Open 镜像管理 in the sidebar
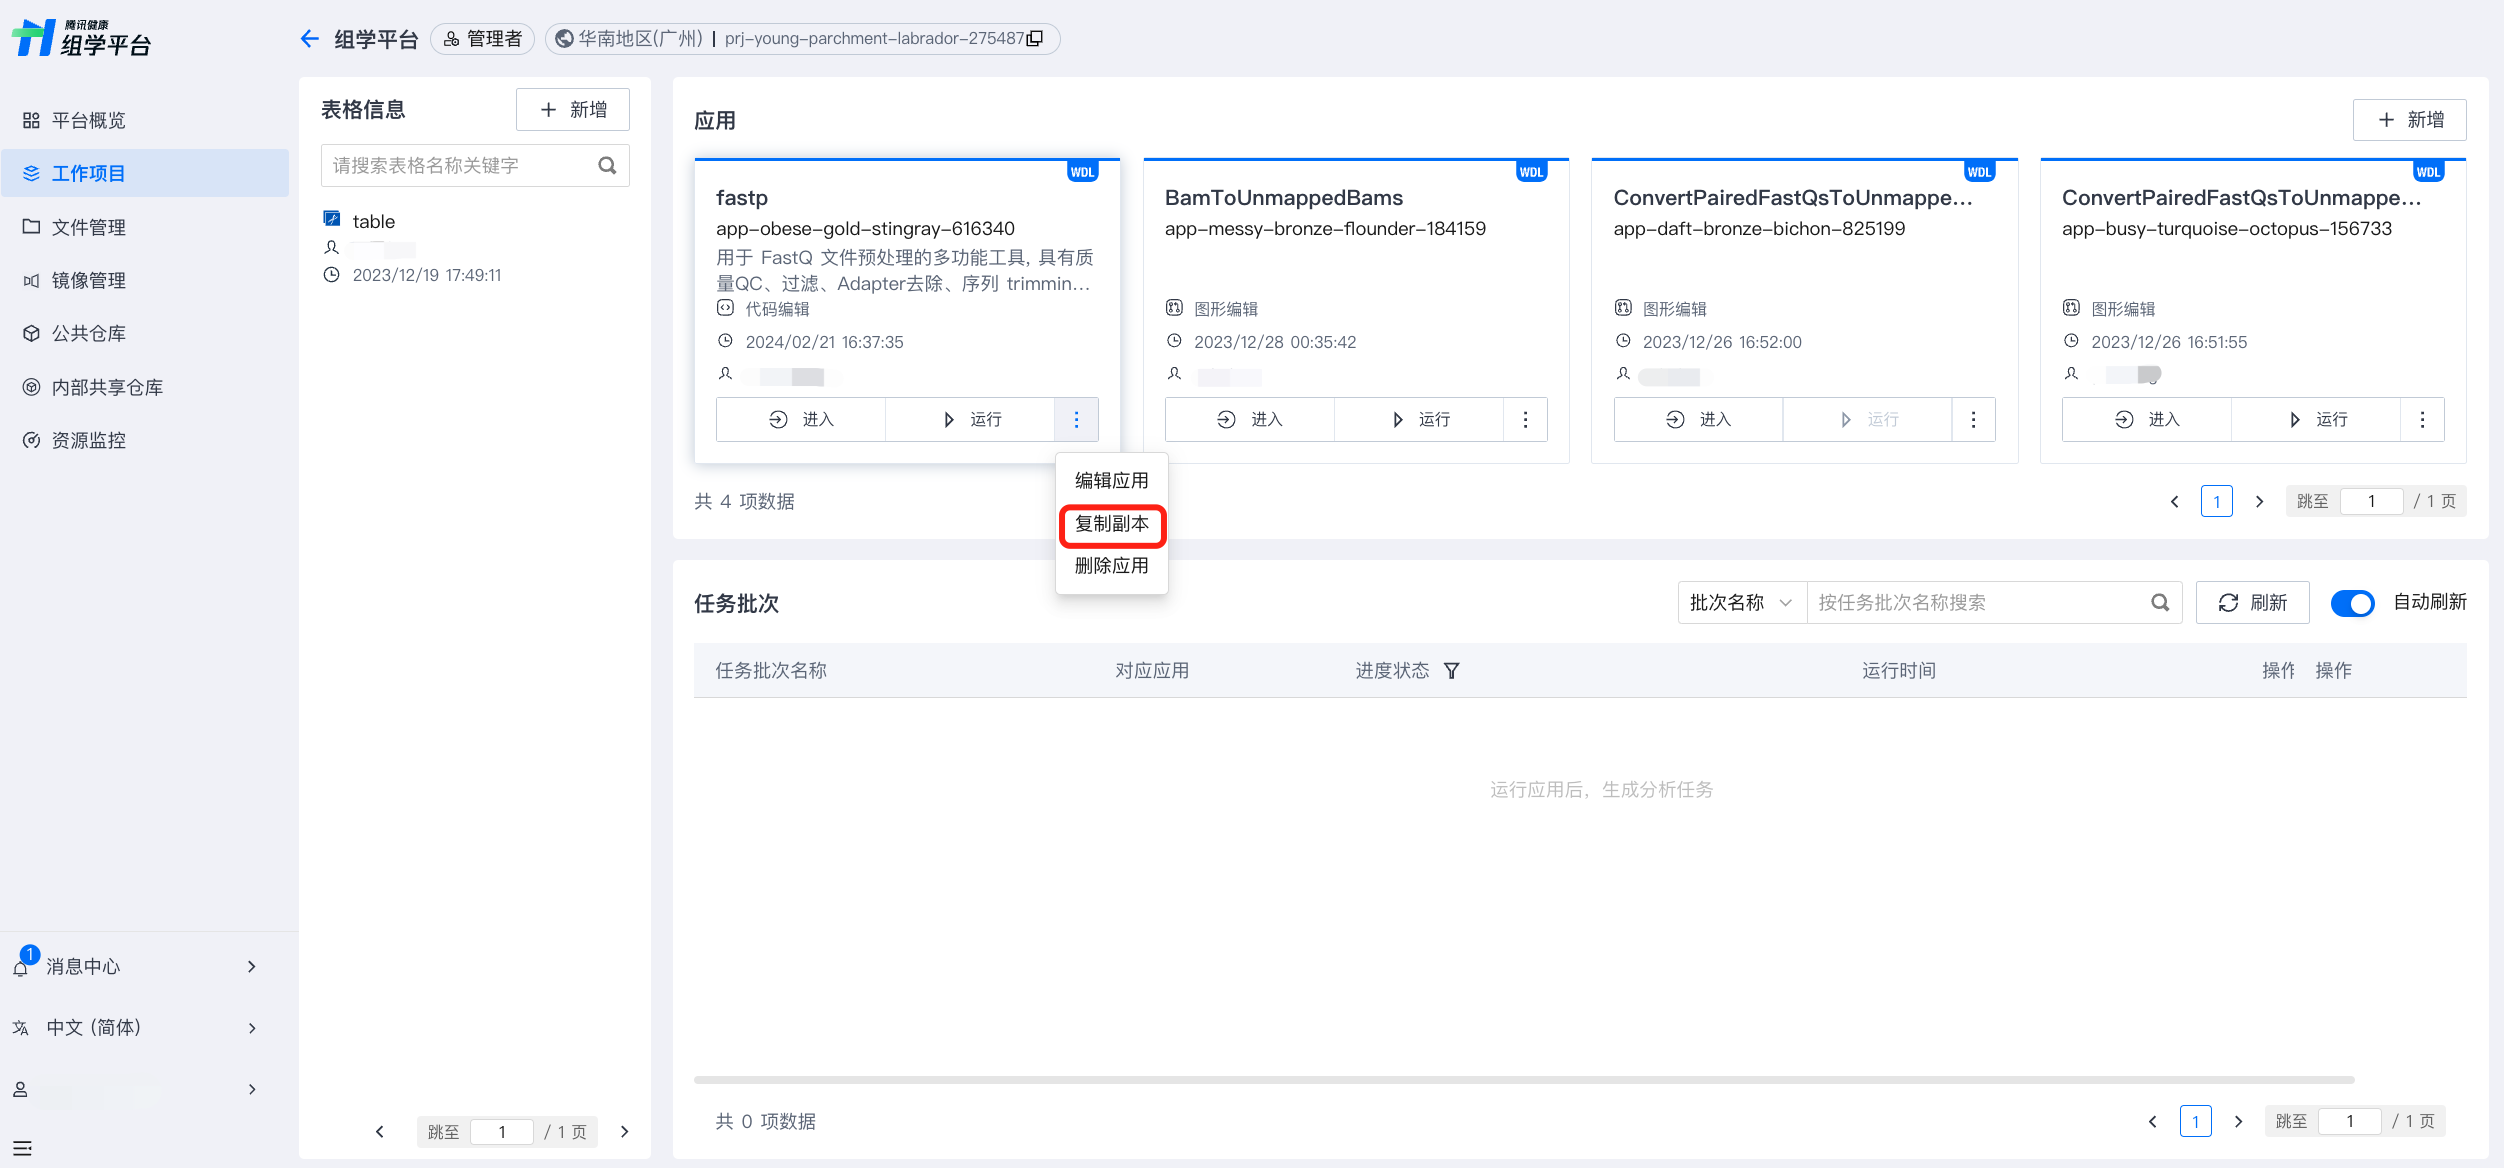The image size is (2504, 1168). click(89, 281)
